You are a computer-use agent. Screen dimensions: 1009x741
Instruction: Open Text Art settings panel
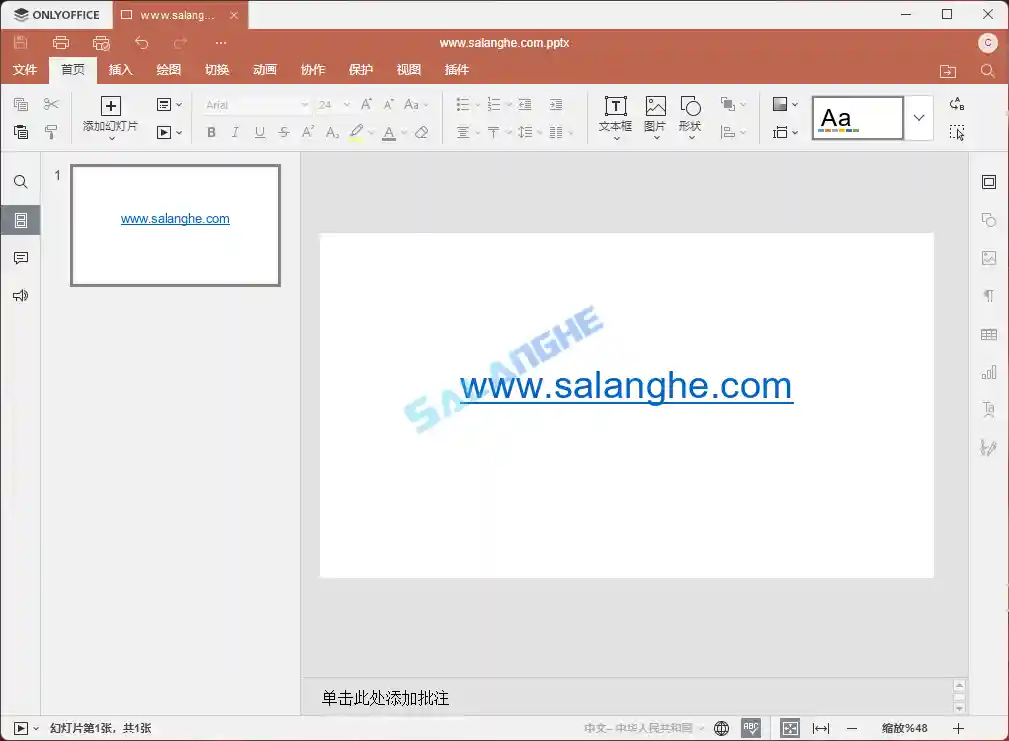click(x=988, y=409)
